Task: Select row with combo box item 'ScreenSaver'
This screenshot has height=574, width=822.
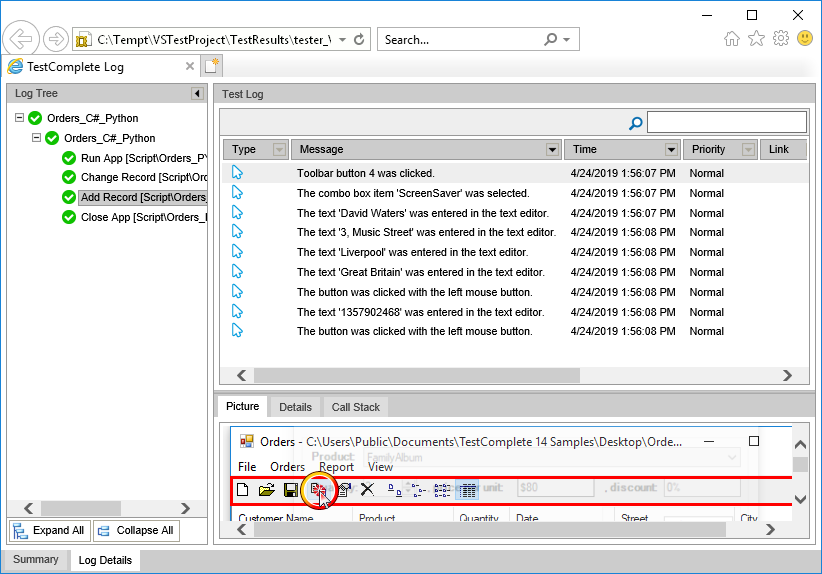Action: point(515,193)
